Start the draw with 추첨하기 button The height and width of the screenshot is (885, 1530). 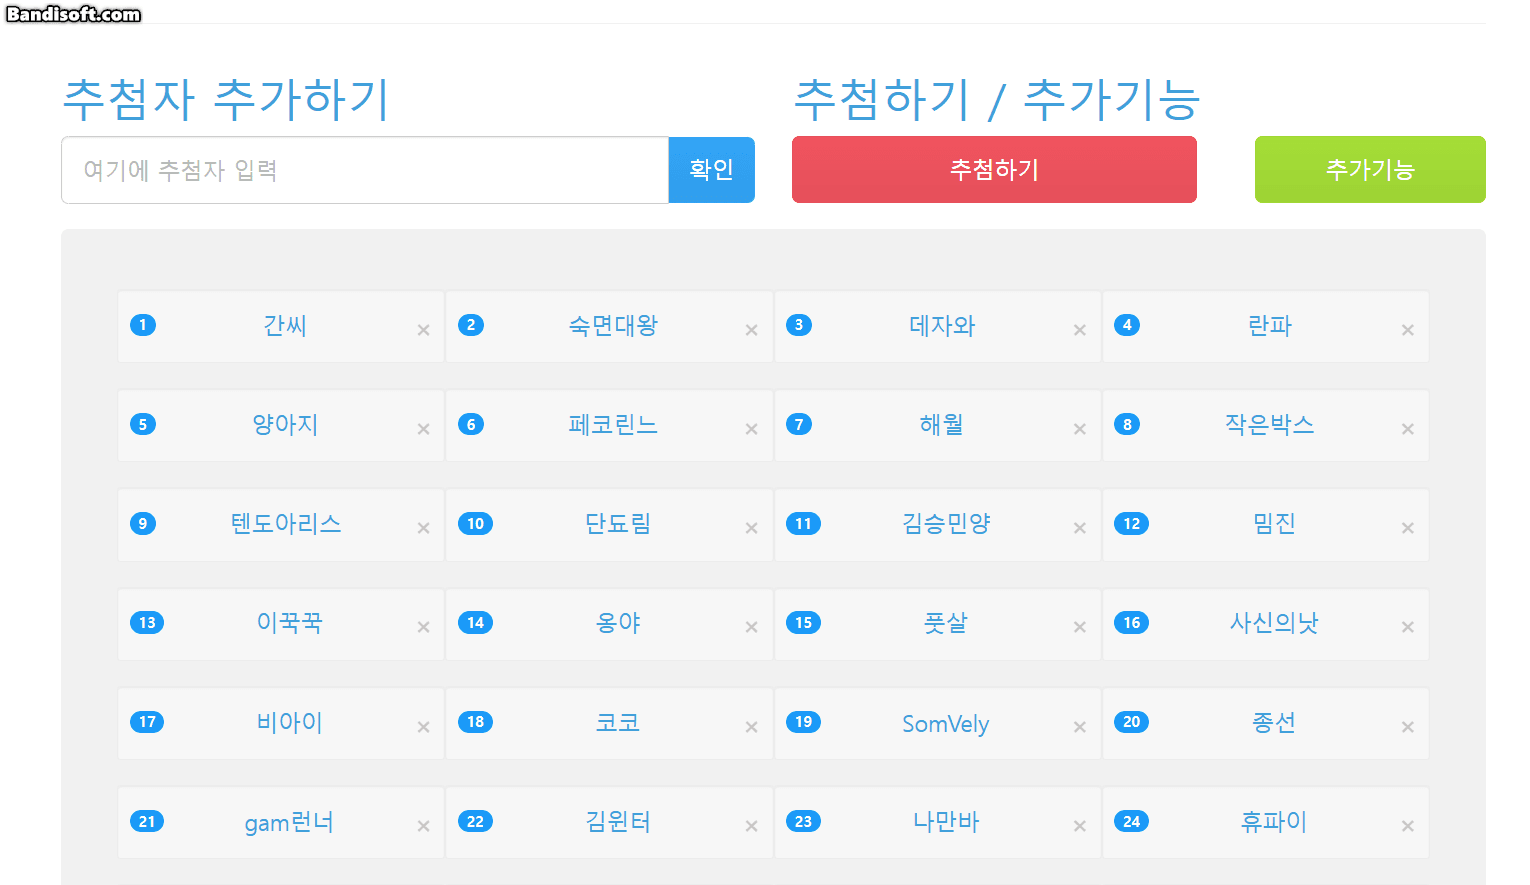pos(994,170)
